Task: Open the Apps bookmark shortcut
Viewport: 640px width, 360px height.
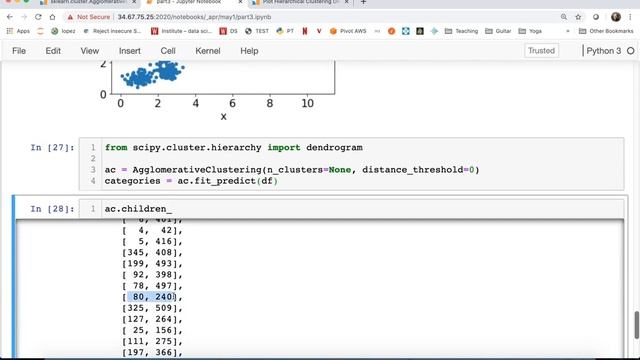Action: pos(18,31)
